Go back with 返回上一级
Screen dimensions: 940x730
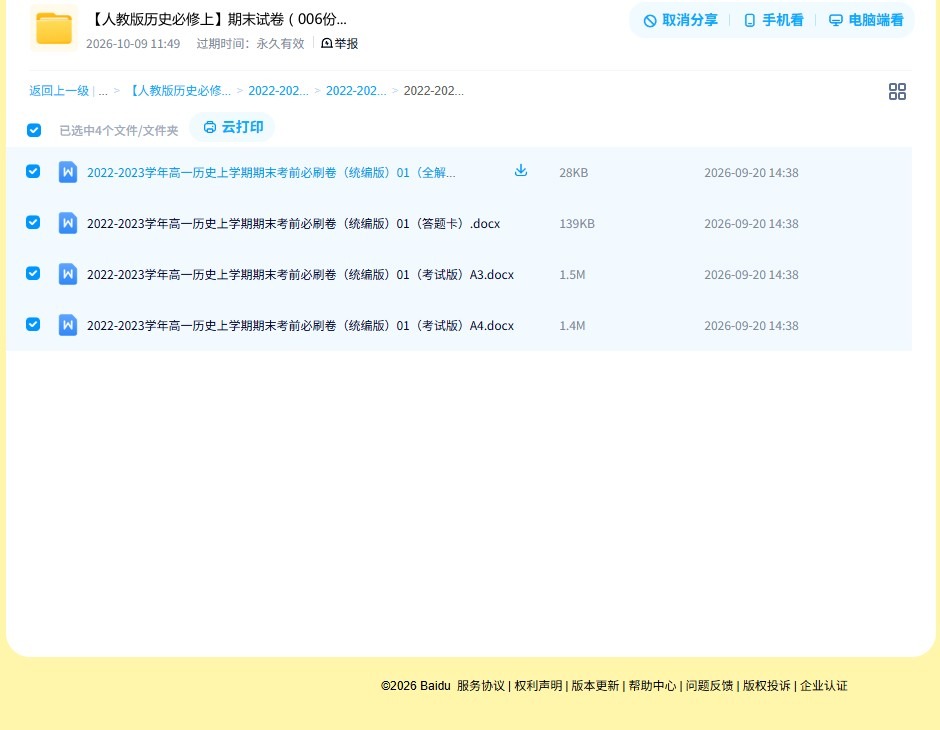[59, 91]
